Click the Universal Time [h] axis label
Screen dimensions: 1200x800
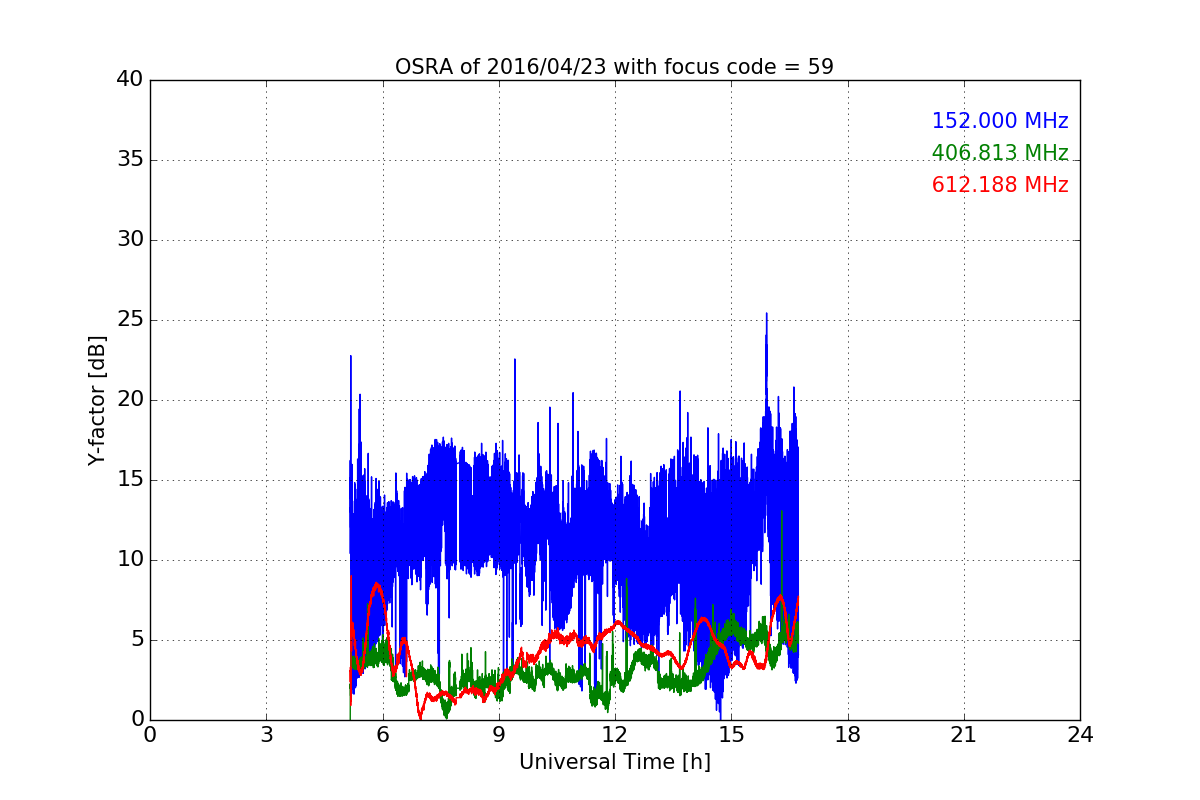coord(614,762)
